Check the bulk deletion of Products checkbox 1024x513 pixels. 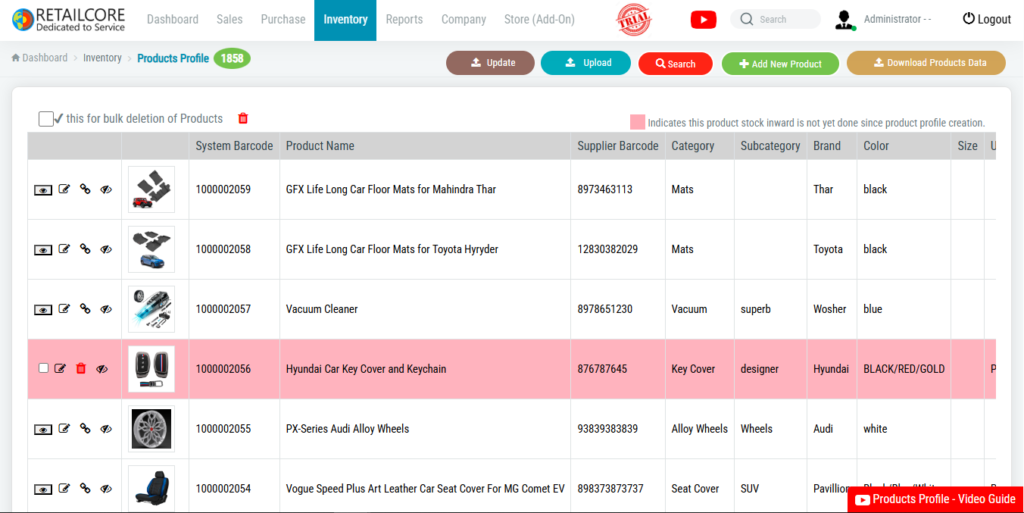coord(46,119)
